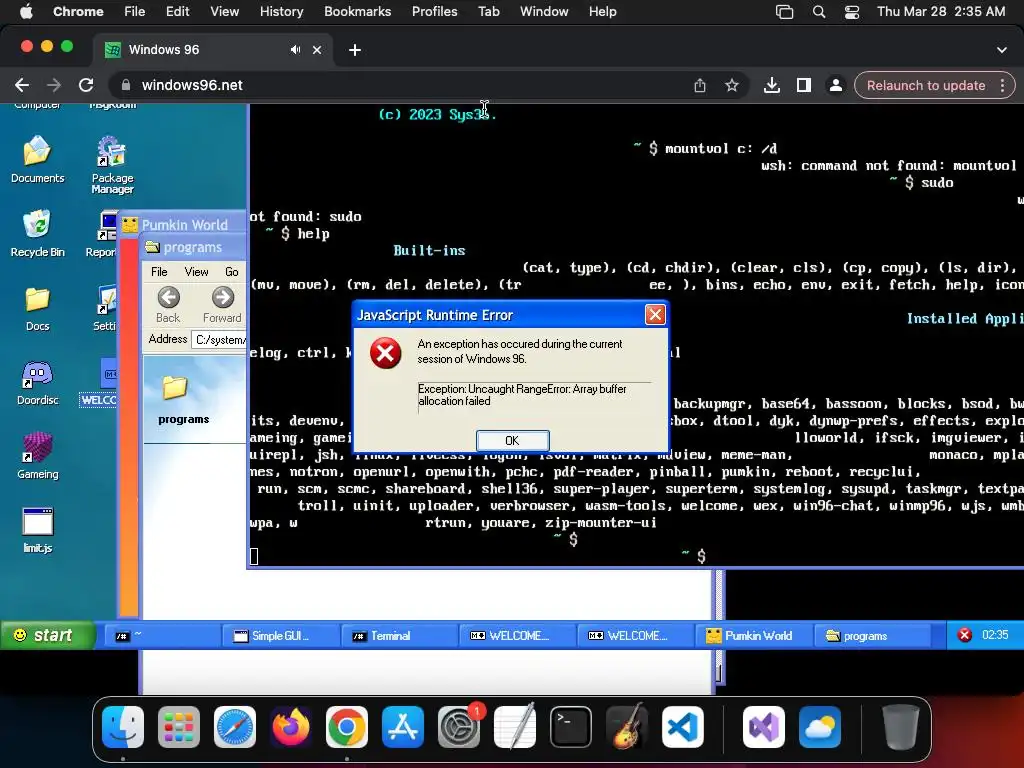Open View menu in programs window

196,272
